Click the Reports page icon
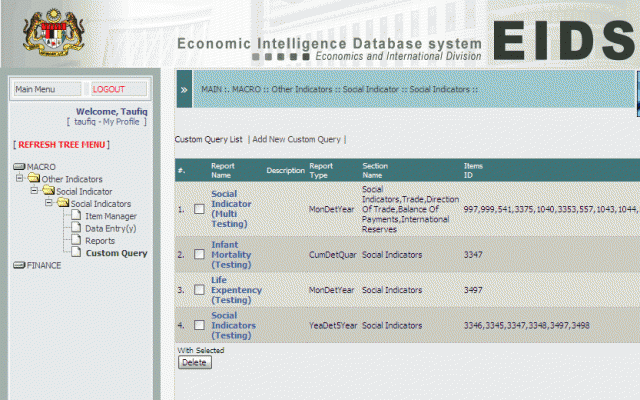The height and width of the screenshot is (400, 640). coord(76,239)
